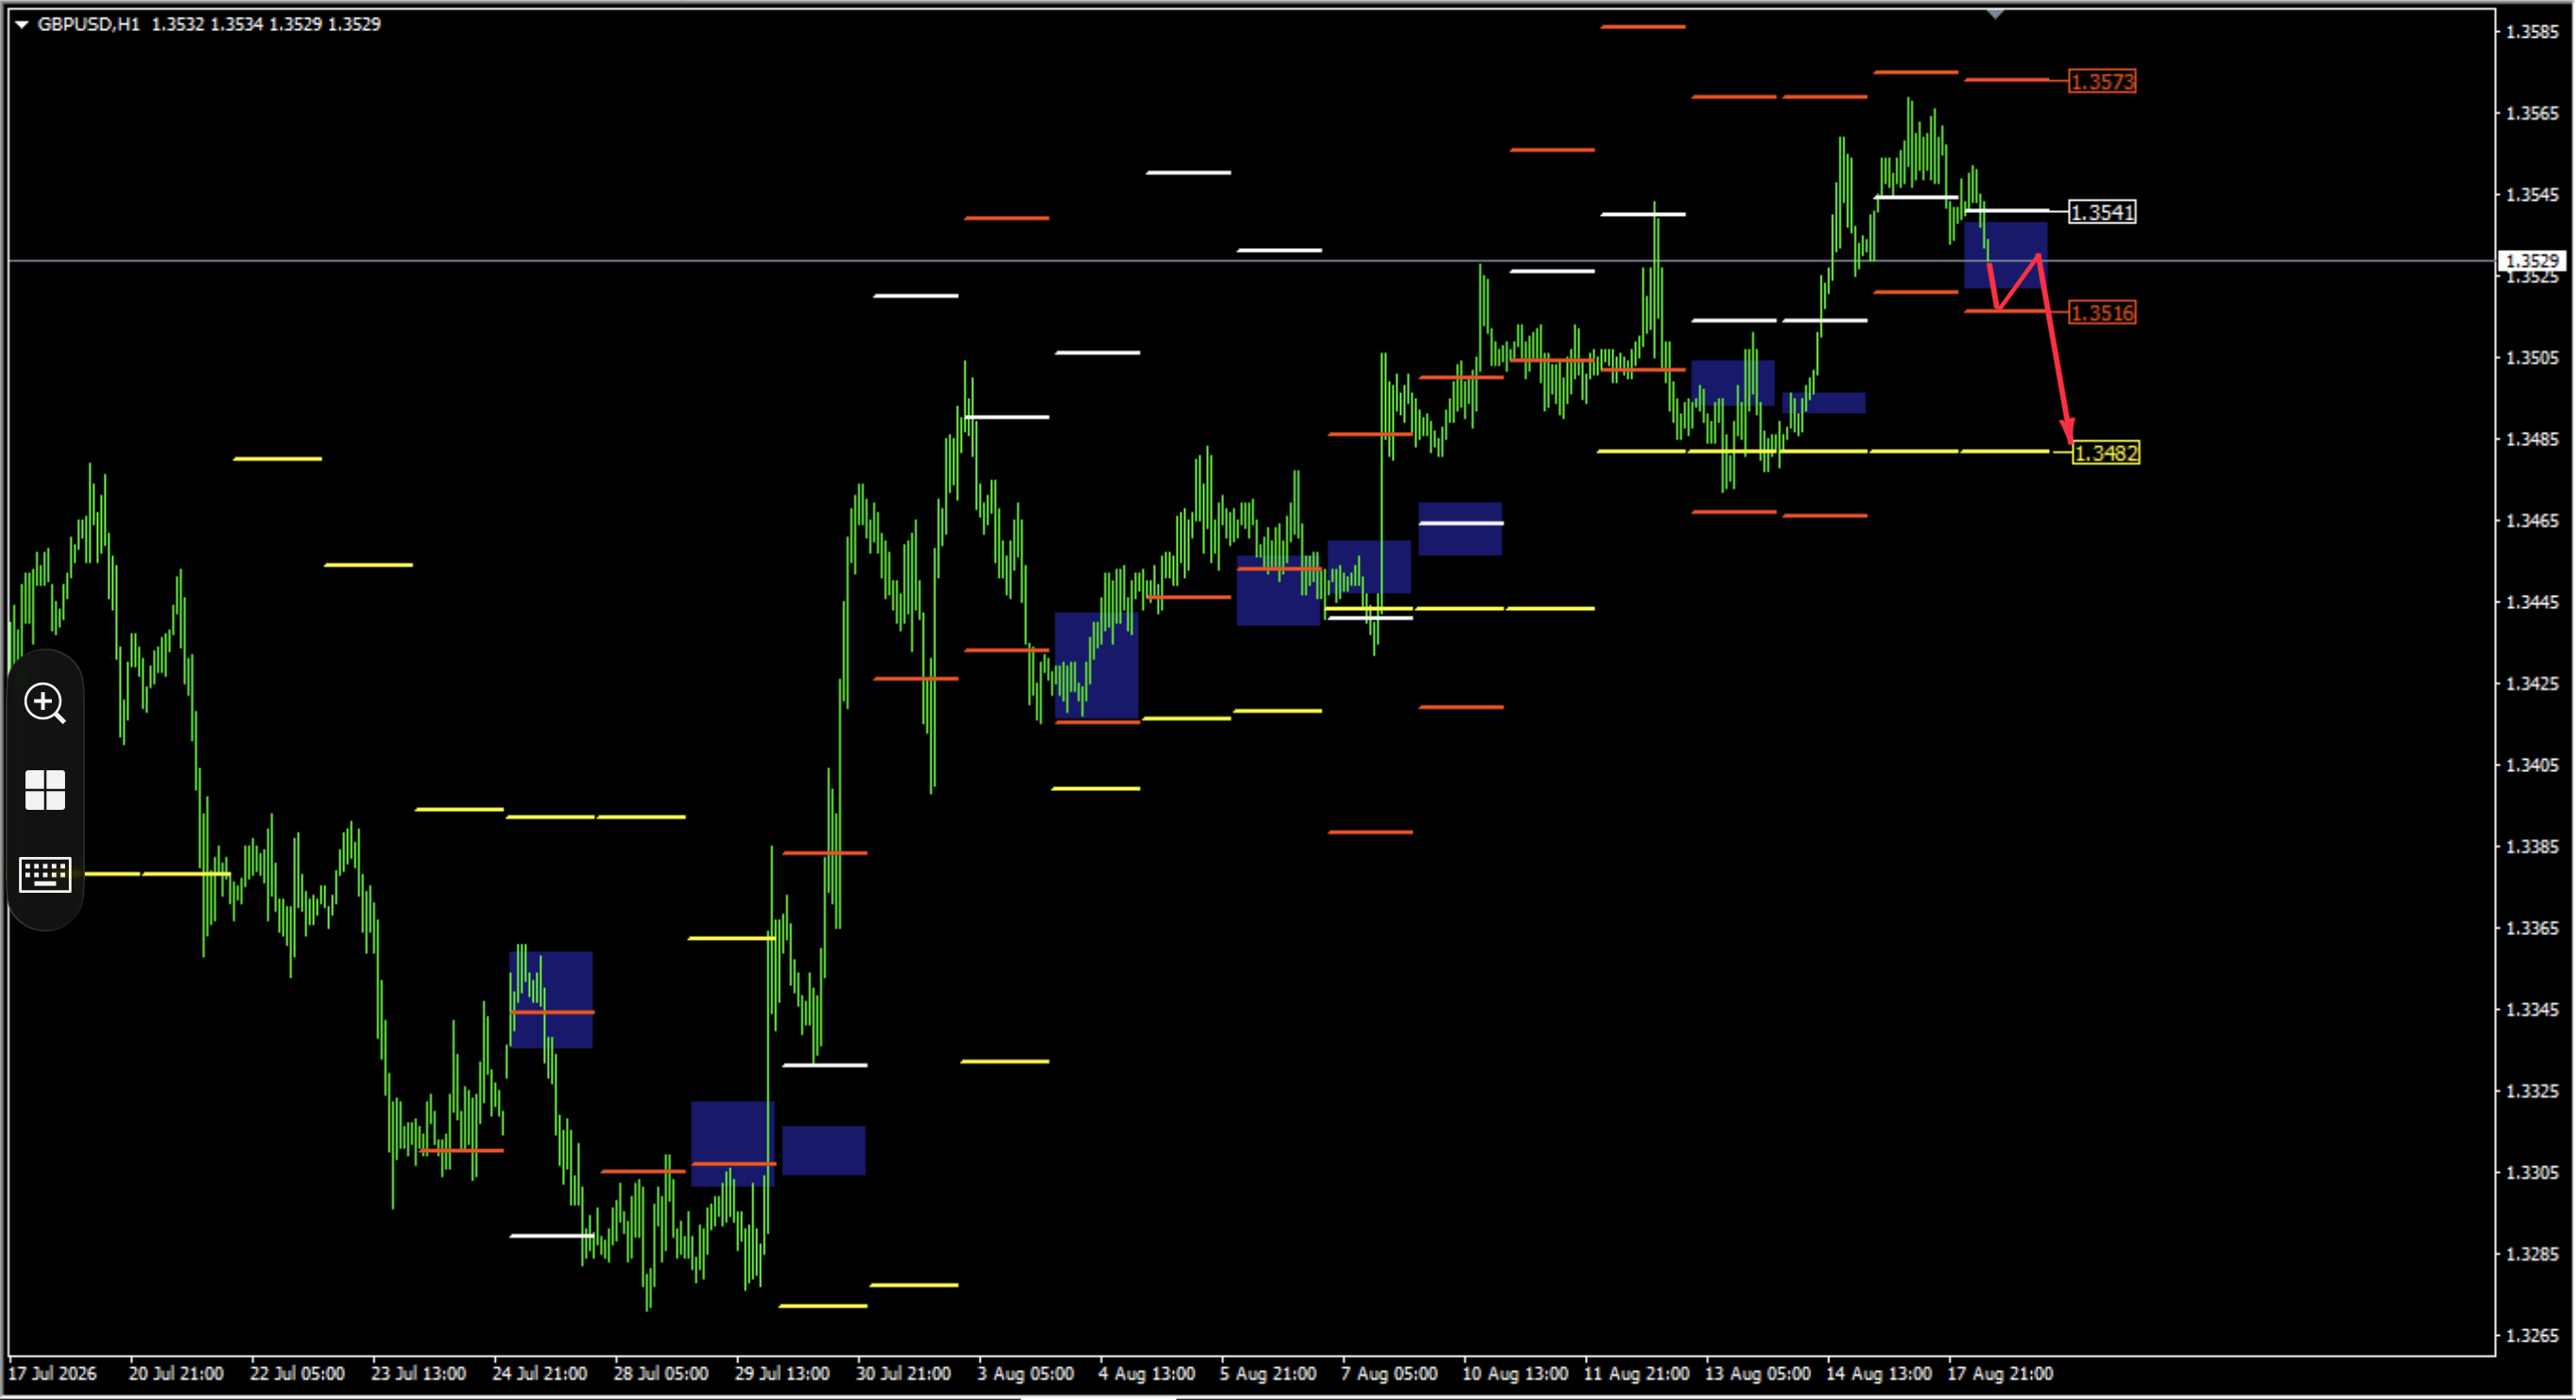Show the on-screen keyboard icon
Screen dimensions: 2576x1400
click(45, 875)
